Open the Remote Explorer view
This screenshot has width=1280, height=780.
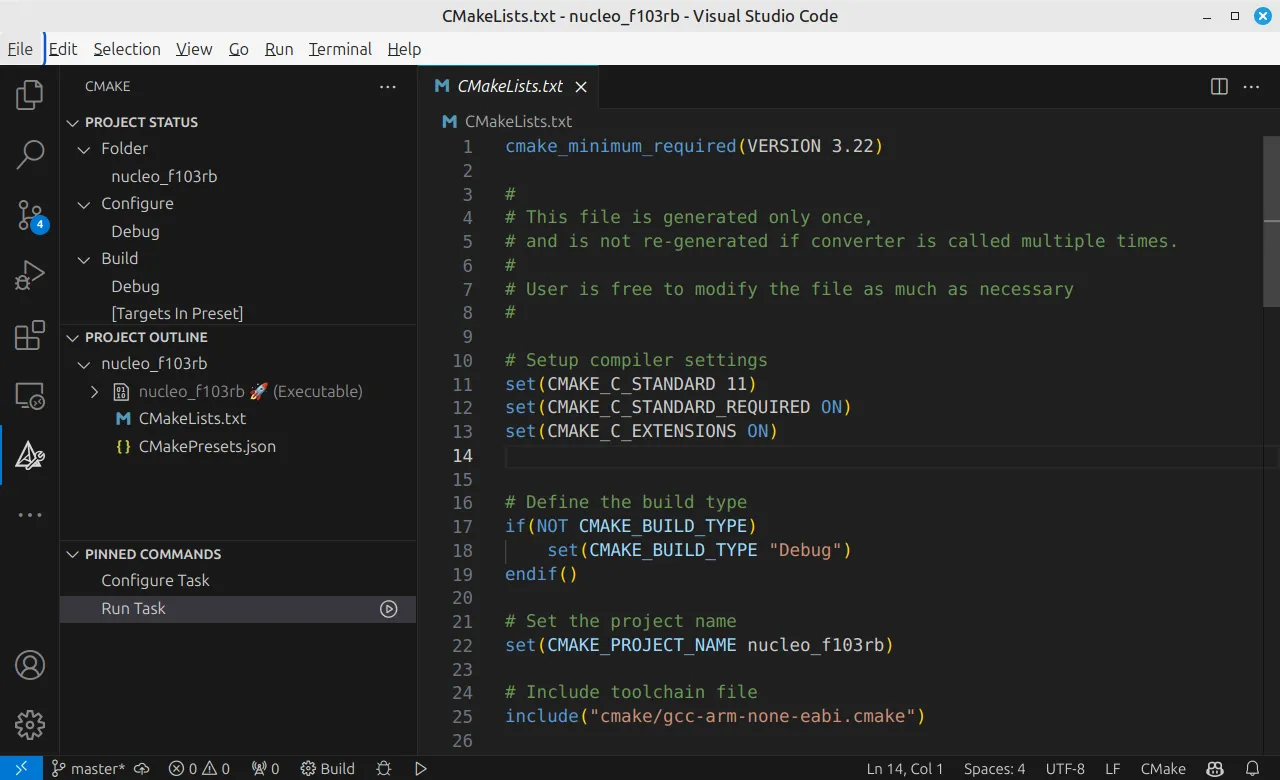pos(30,395)
